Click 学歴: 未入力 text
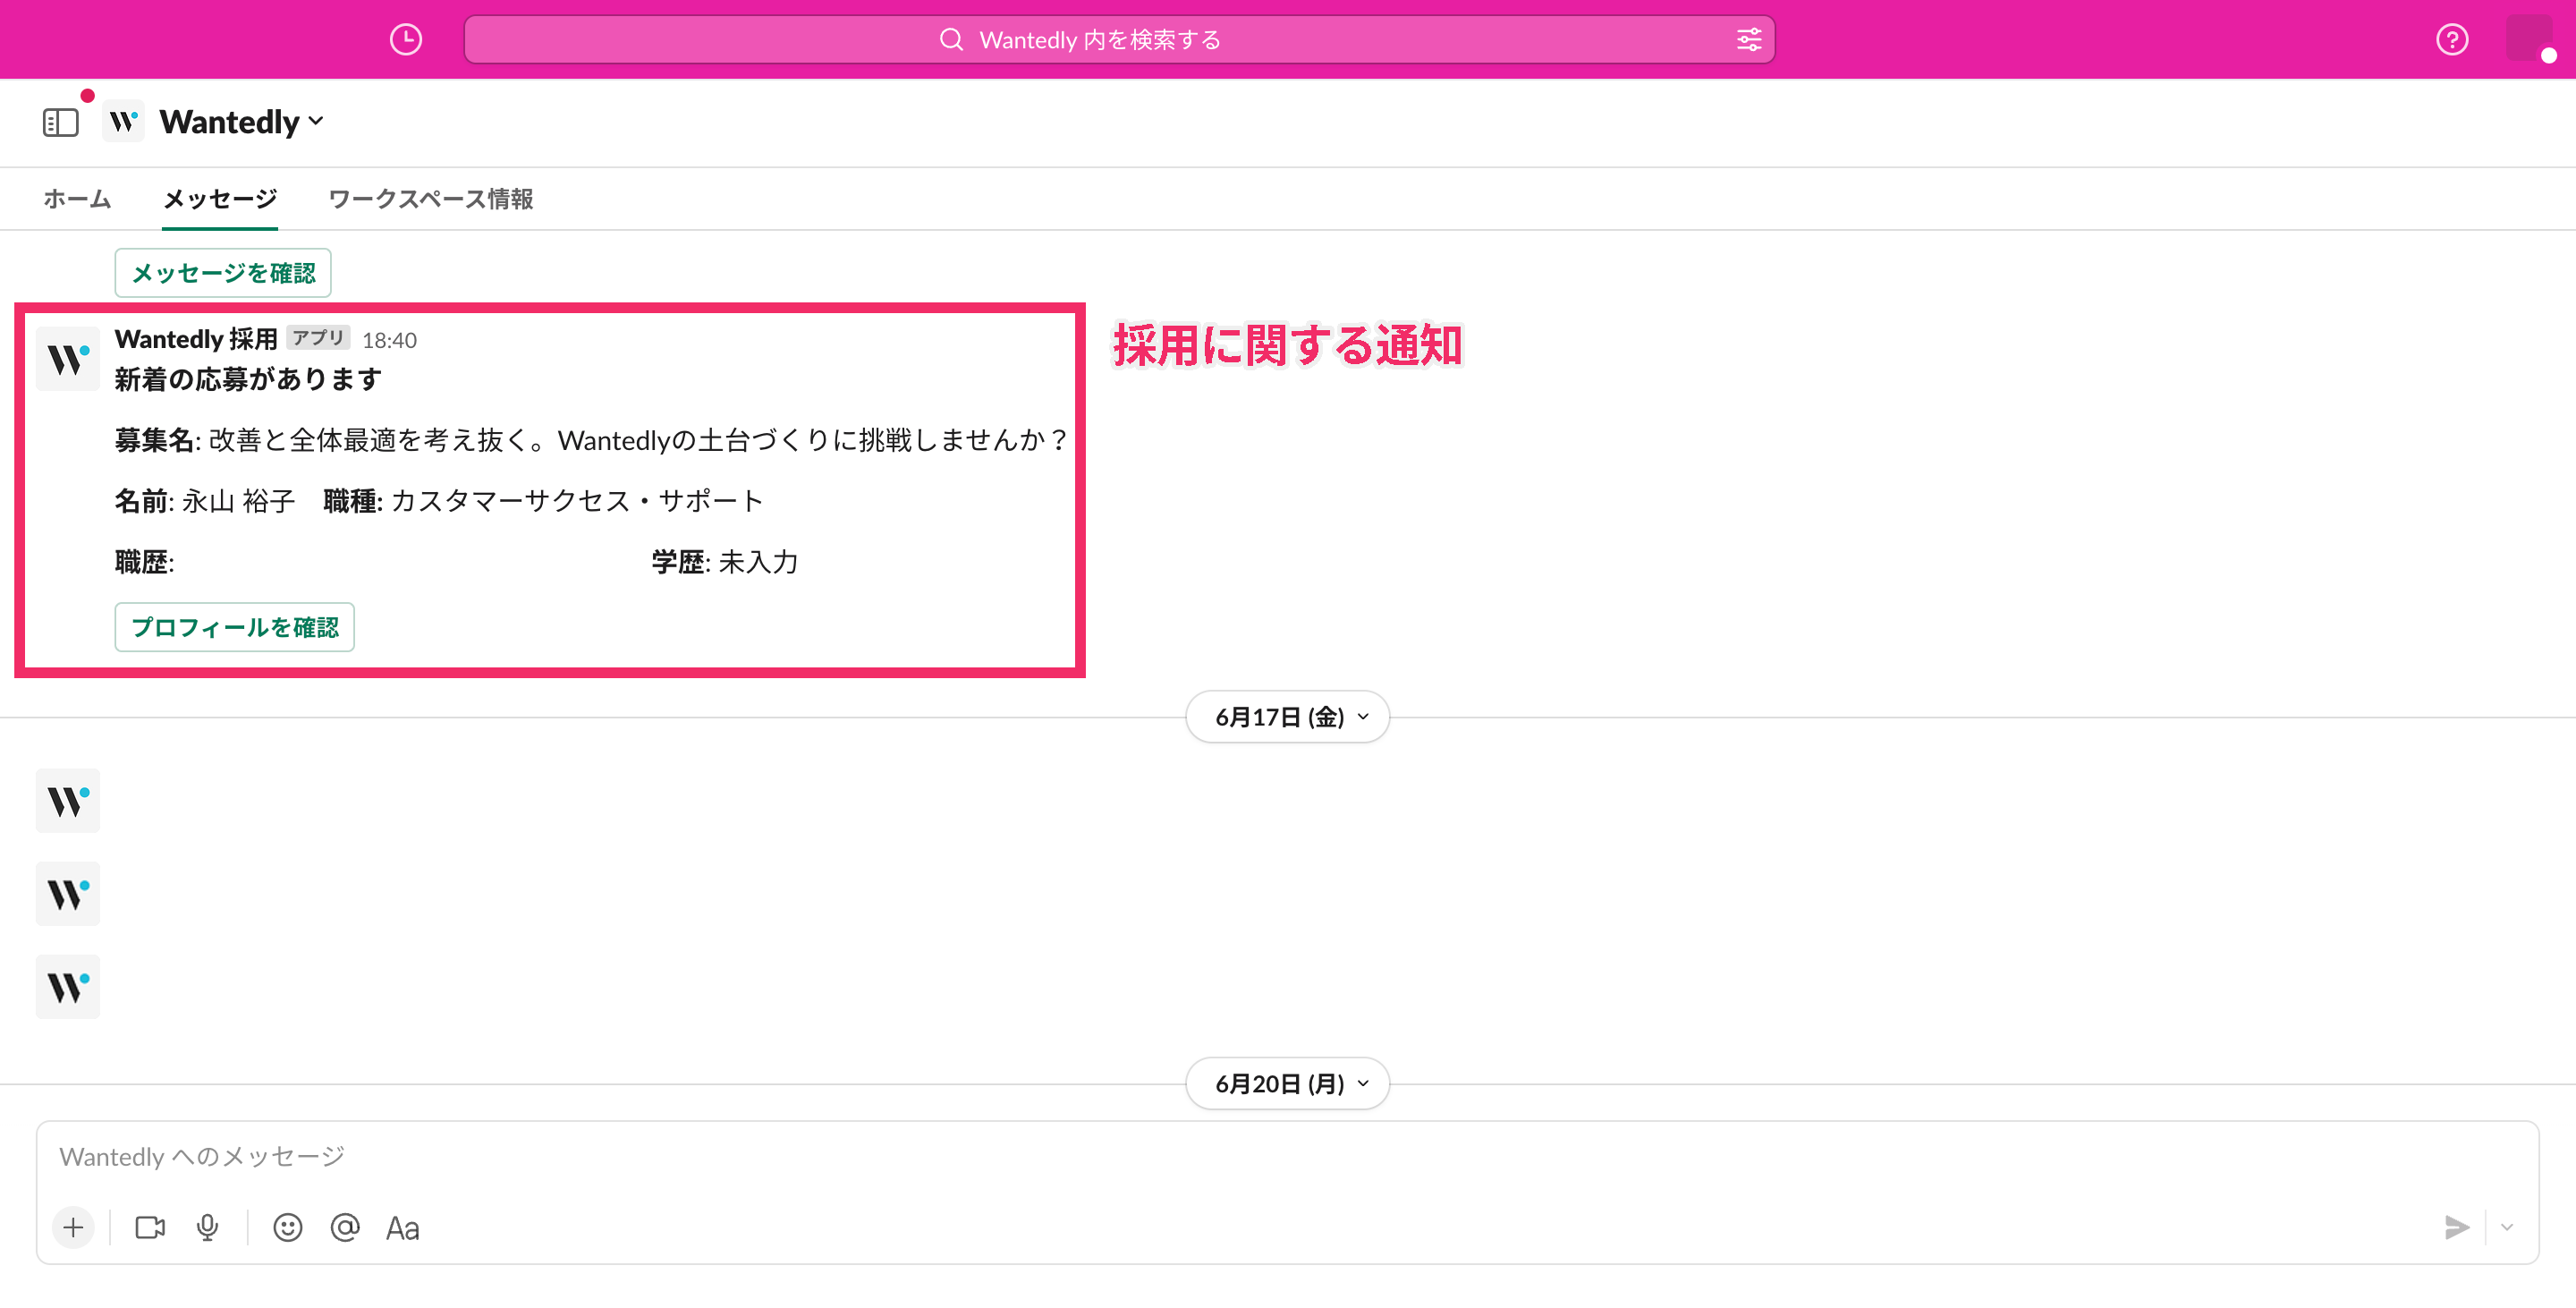2576x1308 pixels. [725, 562]
